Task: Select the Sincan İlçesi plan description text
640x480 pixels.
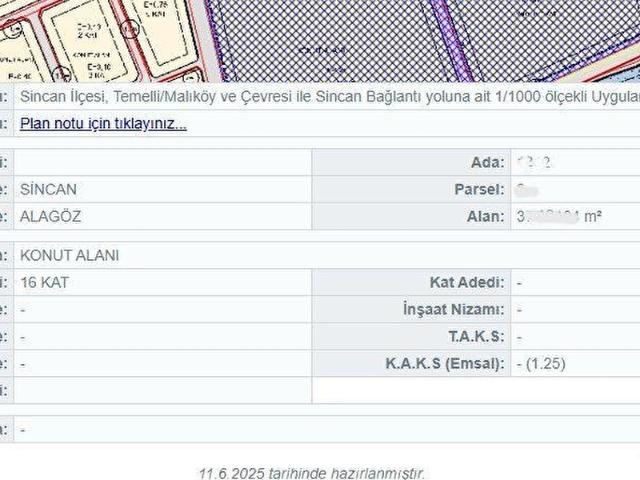Action: (x=330, y=96)
